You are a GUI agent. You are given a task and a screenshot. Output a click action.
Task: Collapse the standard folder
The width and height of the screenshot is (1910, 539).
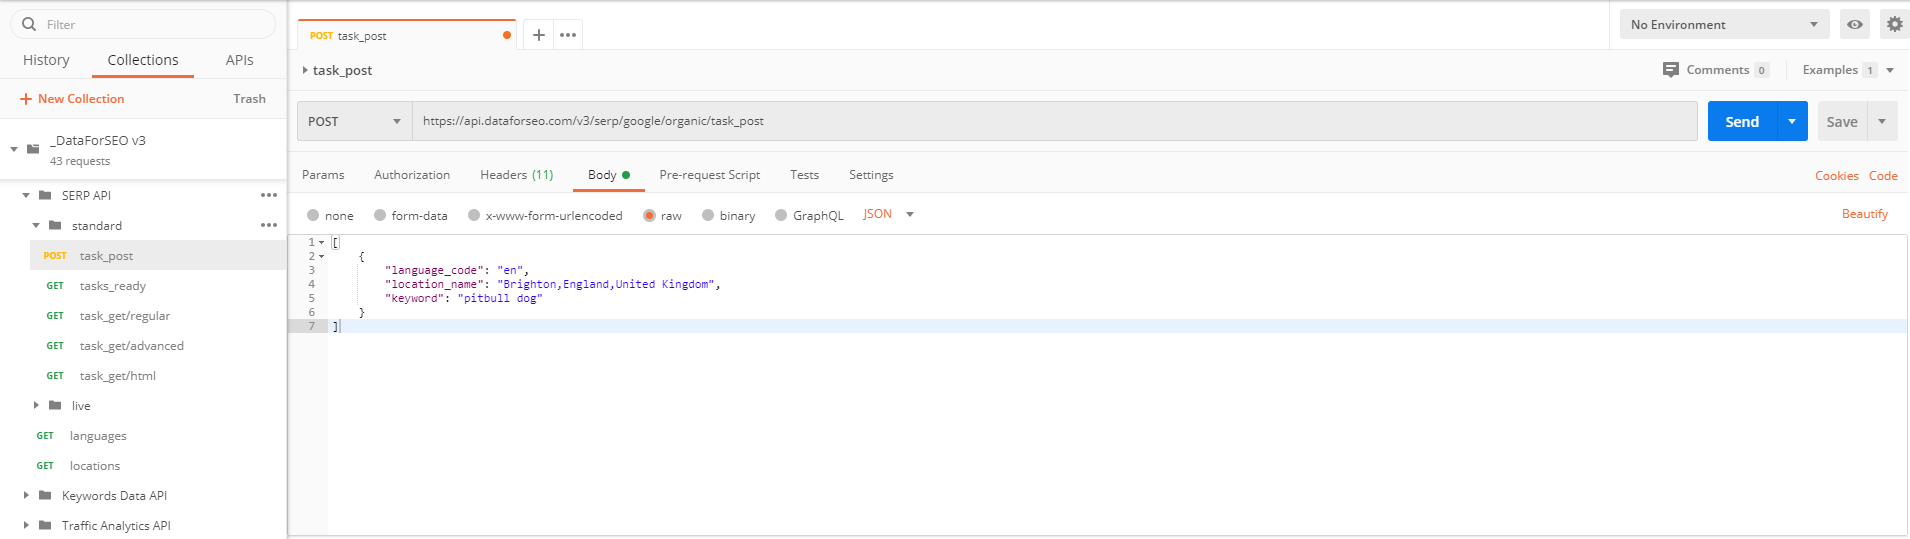click(x=36, y=225)
